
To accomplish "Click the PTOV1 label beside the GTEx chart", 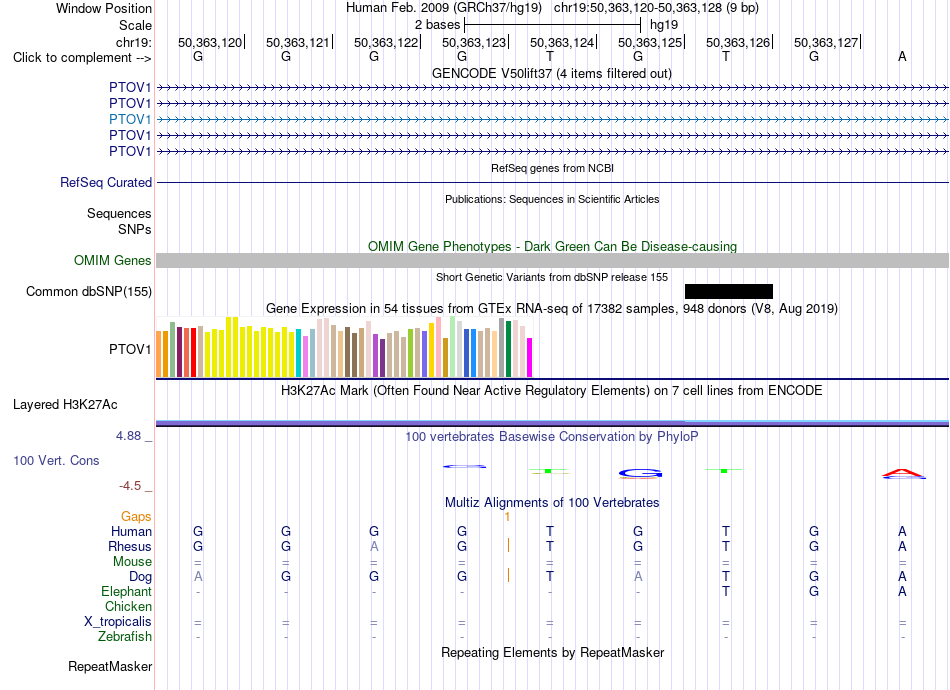I will click(x=130, y=350).
